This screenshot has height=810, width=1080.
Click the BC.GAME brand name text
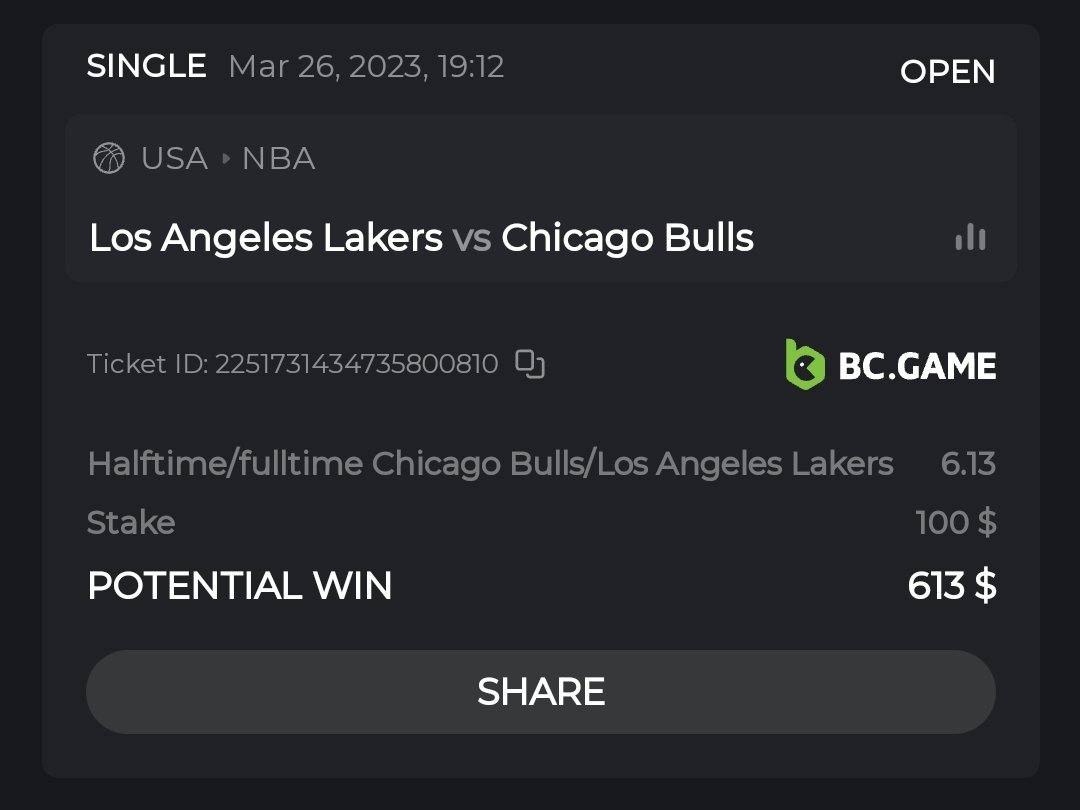pos(917,366)
